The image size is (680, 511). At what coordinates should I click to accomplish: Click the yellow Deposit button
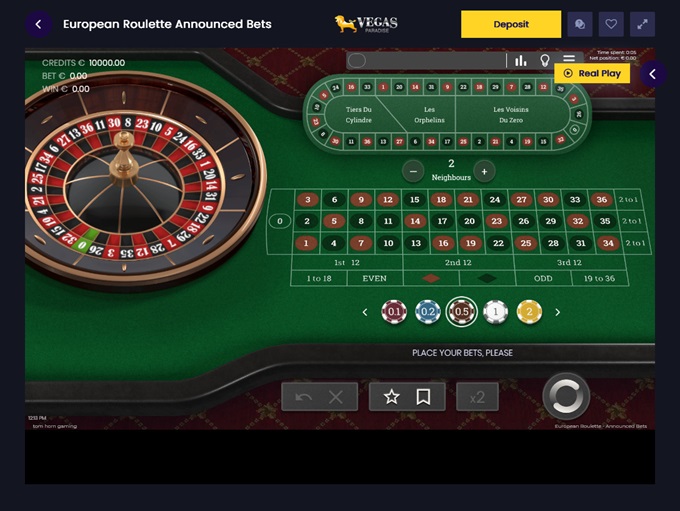point(511,24)
